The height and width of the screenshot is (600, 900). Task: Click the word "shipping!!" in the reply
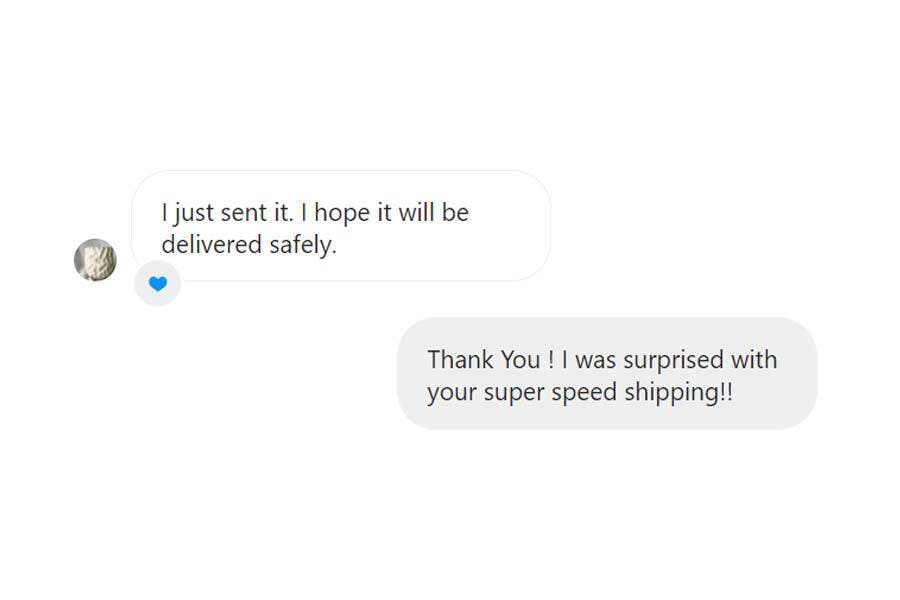coord(678,392)
